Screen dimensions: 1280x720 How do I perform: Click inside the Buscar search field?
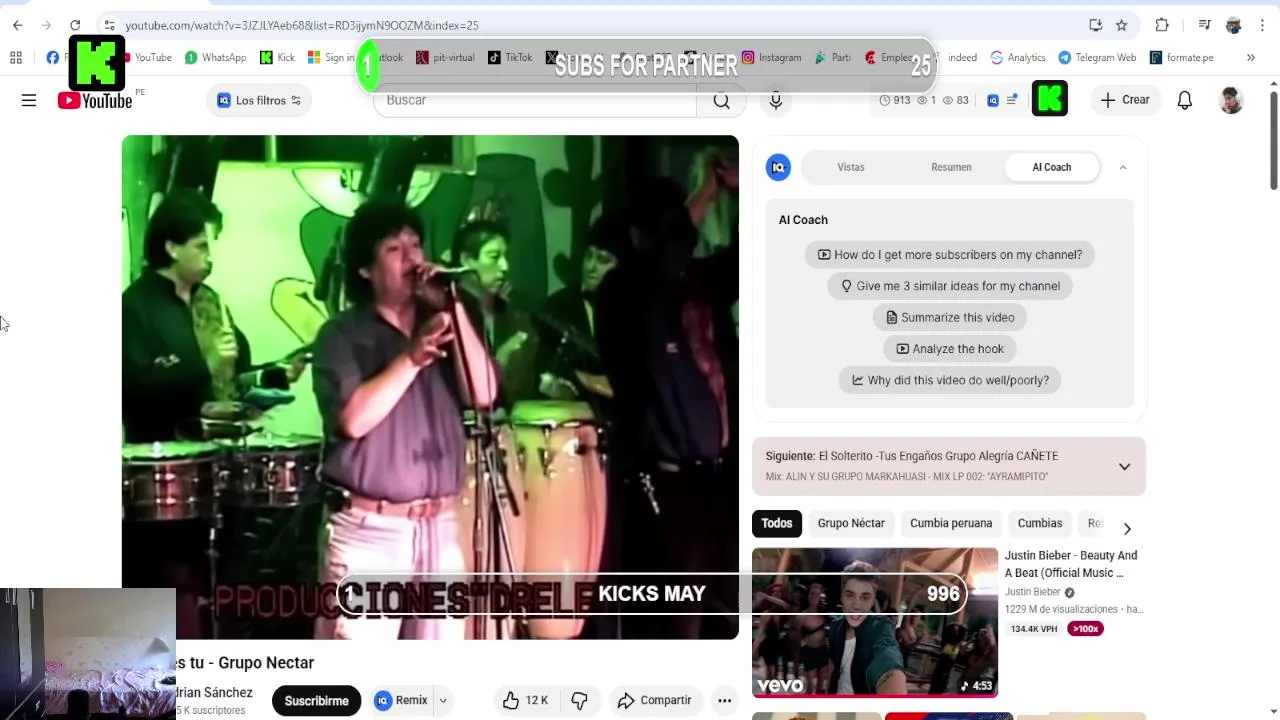pos(535,100)
